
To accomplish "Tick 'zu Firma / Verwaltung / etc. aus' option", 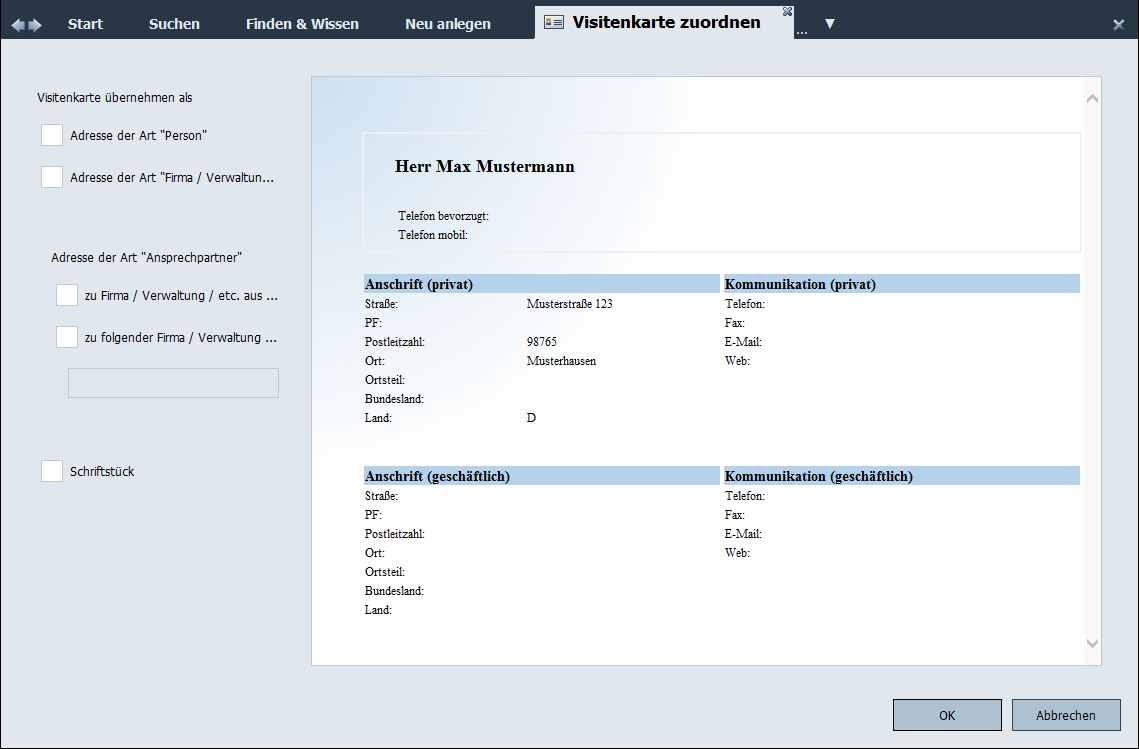I will 67,295.
